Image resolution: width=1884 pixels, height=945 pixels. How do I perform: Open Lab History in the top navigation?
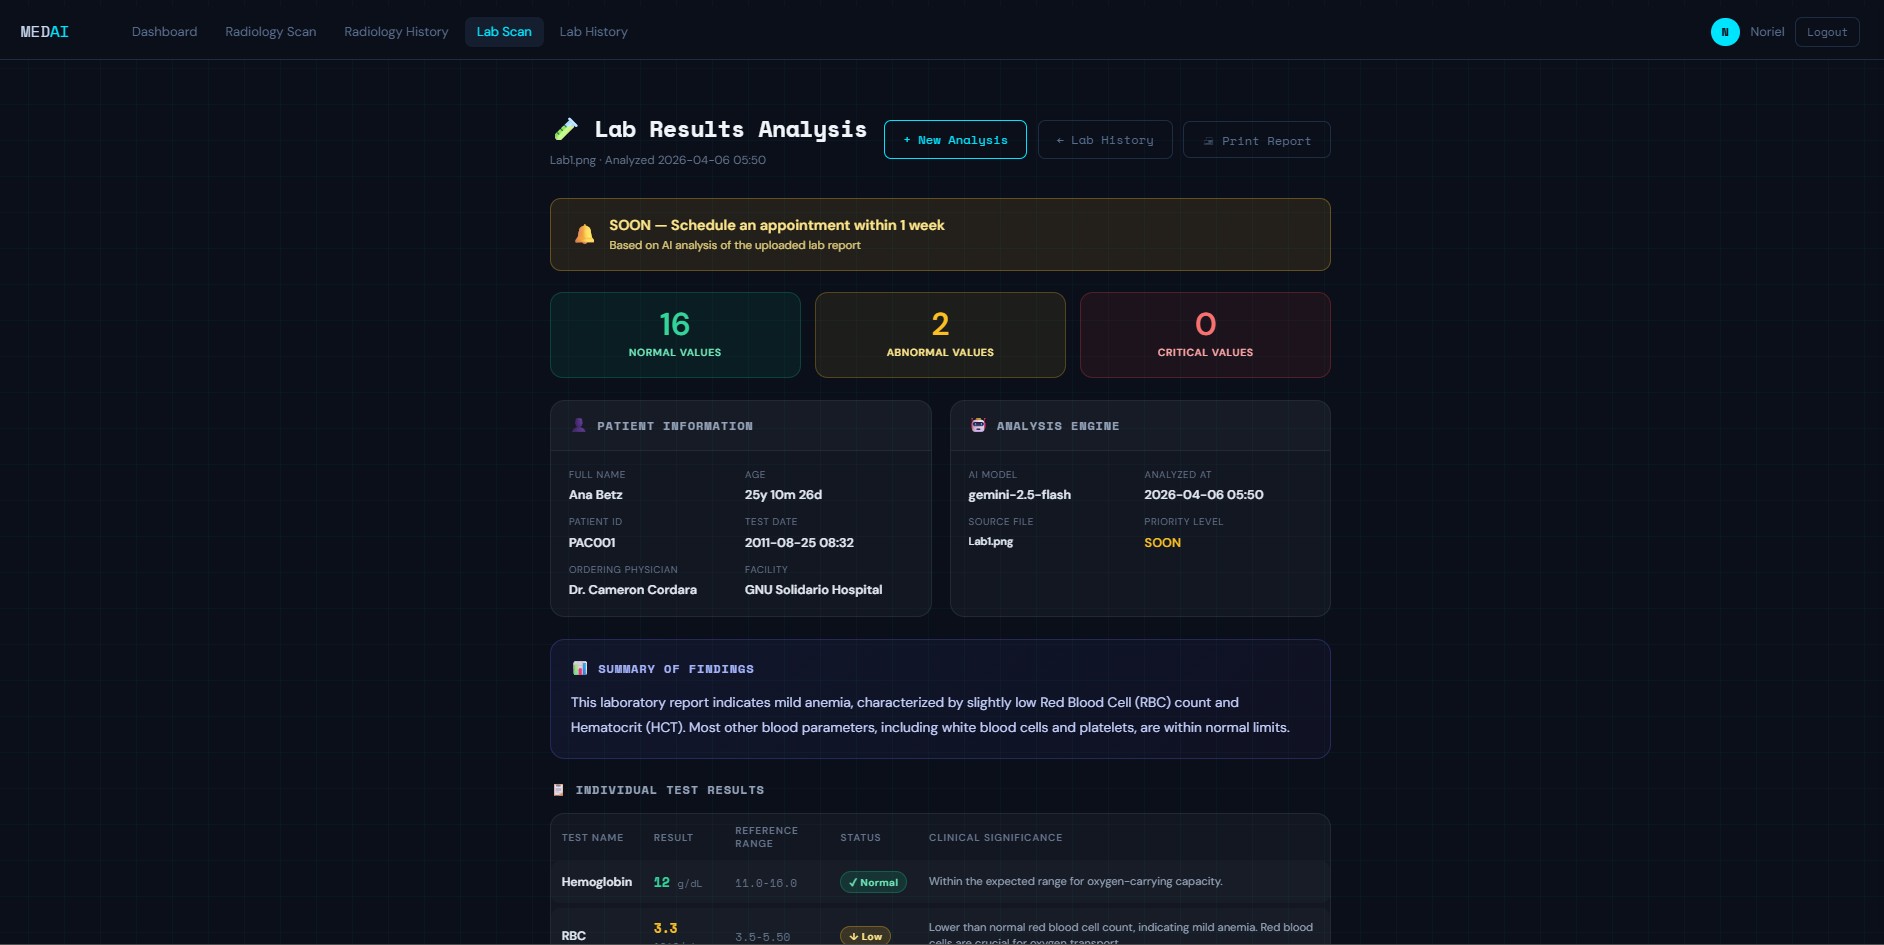[594, 32]
